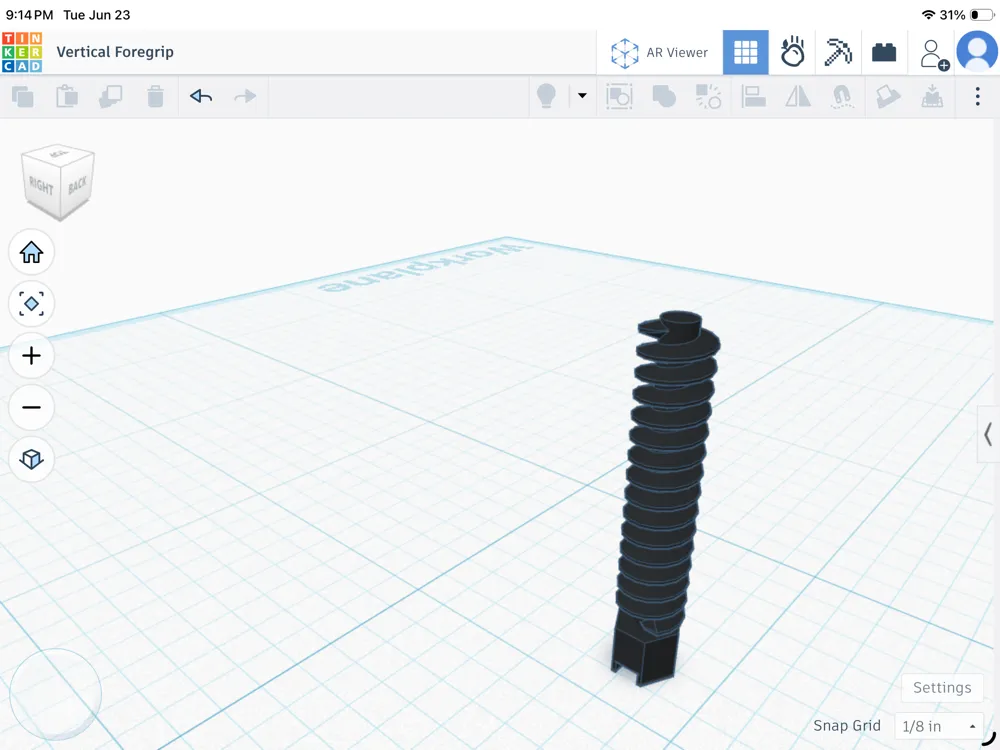
Task: Open the user profile avatar
Action: (978, 51)
